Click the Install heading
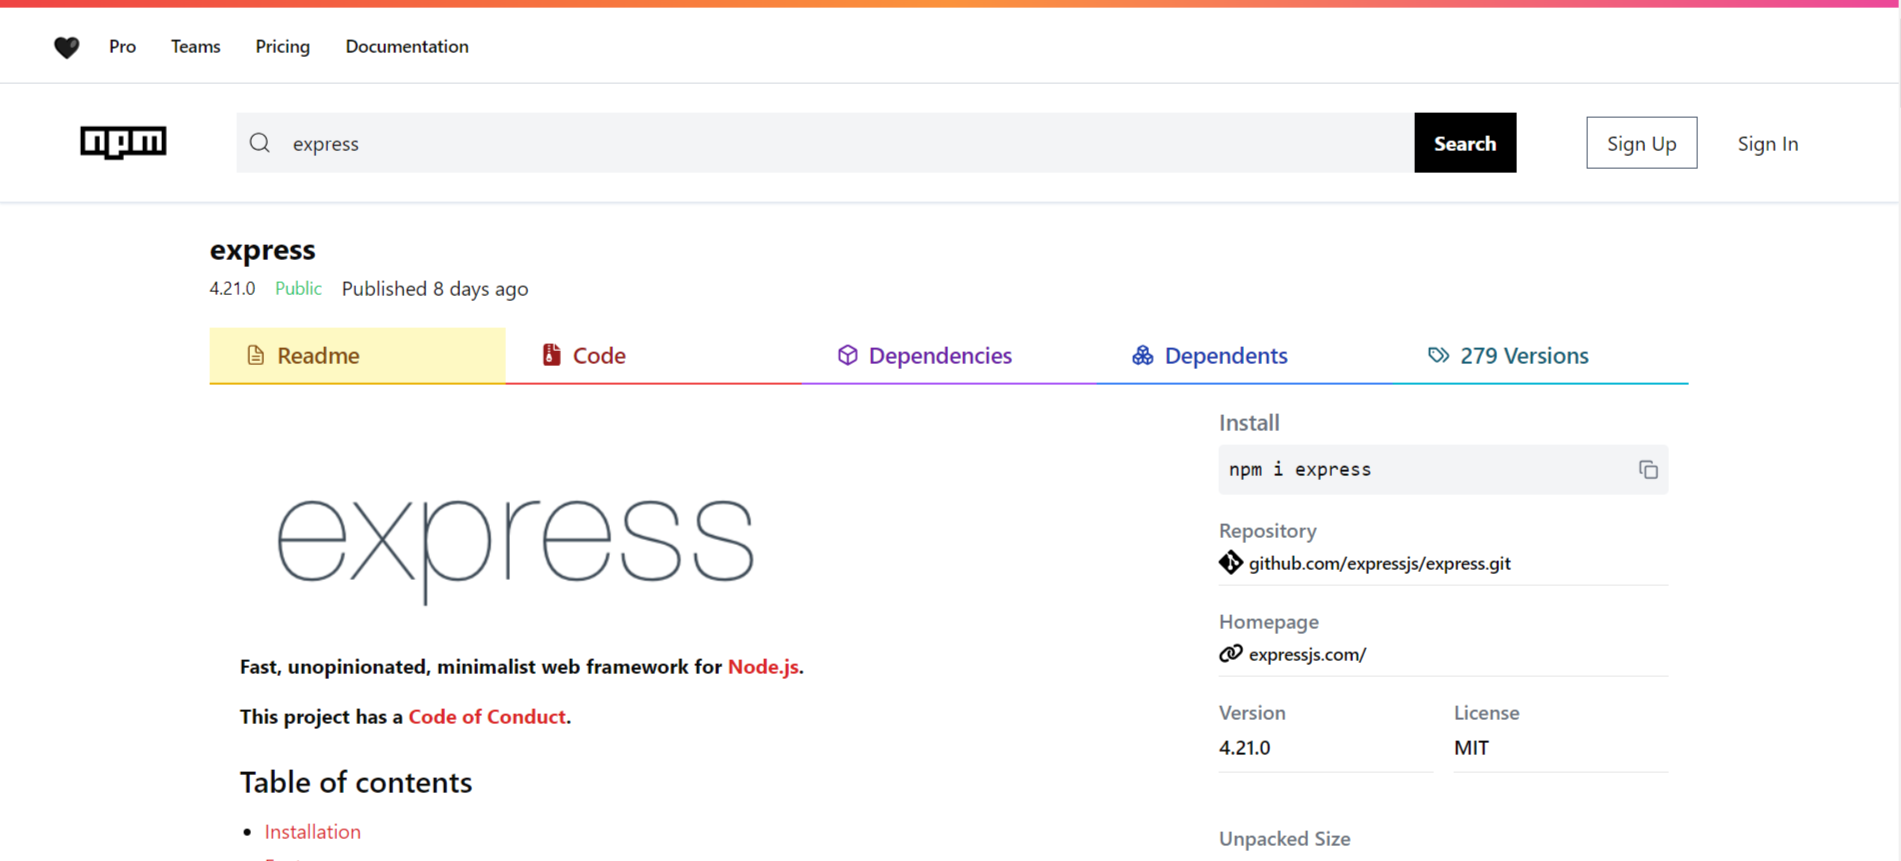The width and height of the screenshot is (1901, 861). click(x=1249, y=422)
